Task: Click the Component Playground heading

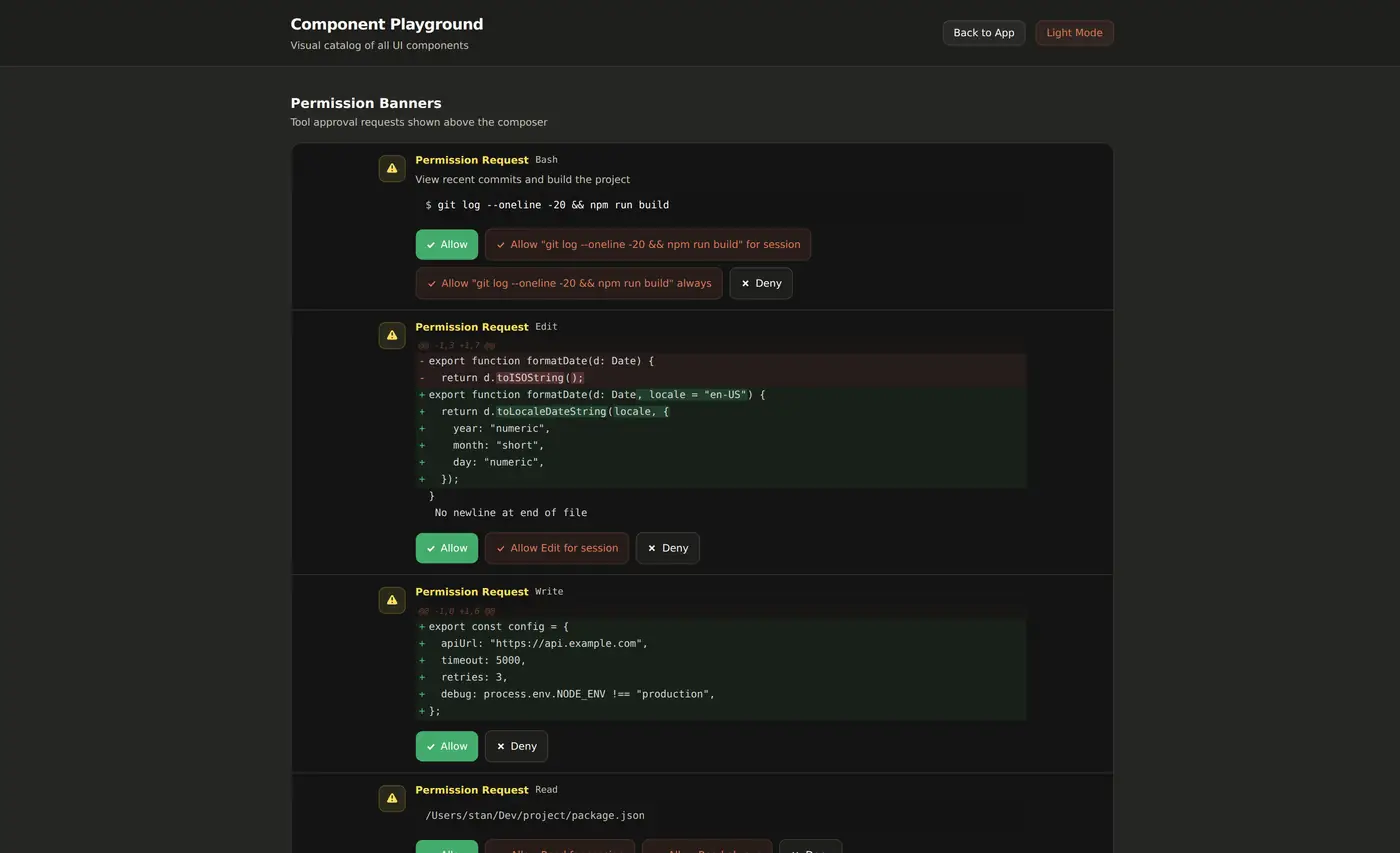Action: 387,24
